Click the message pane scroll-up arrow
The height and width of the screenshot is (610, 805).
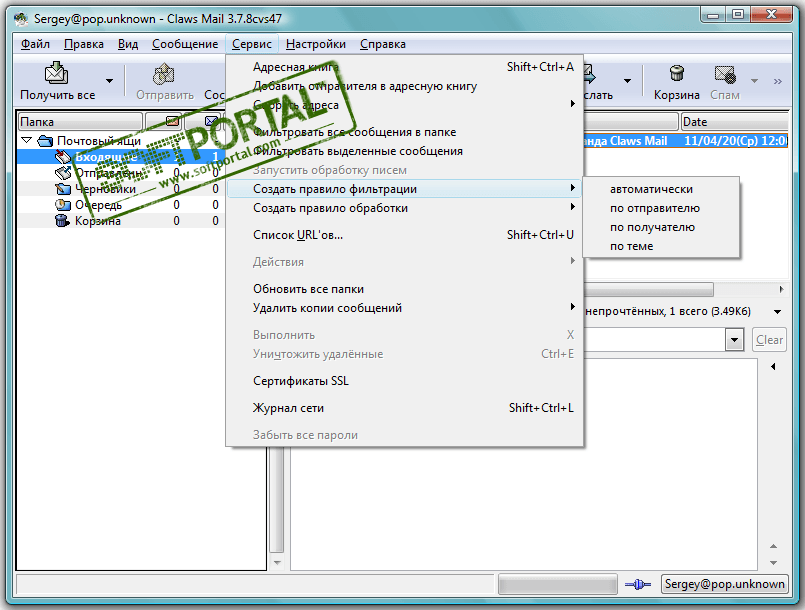point(773,546)
